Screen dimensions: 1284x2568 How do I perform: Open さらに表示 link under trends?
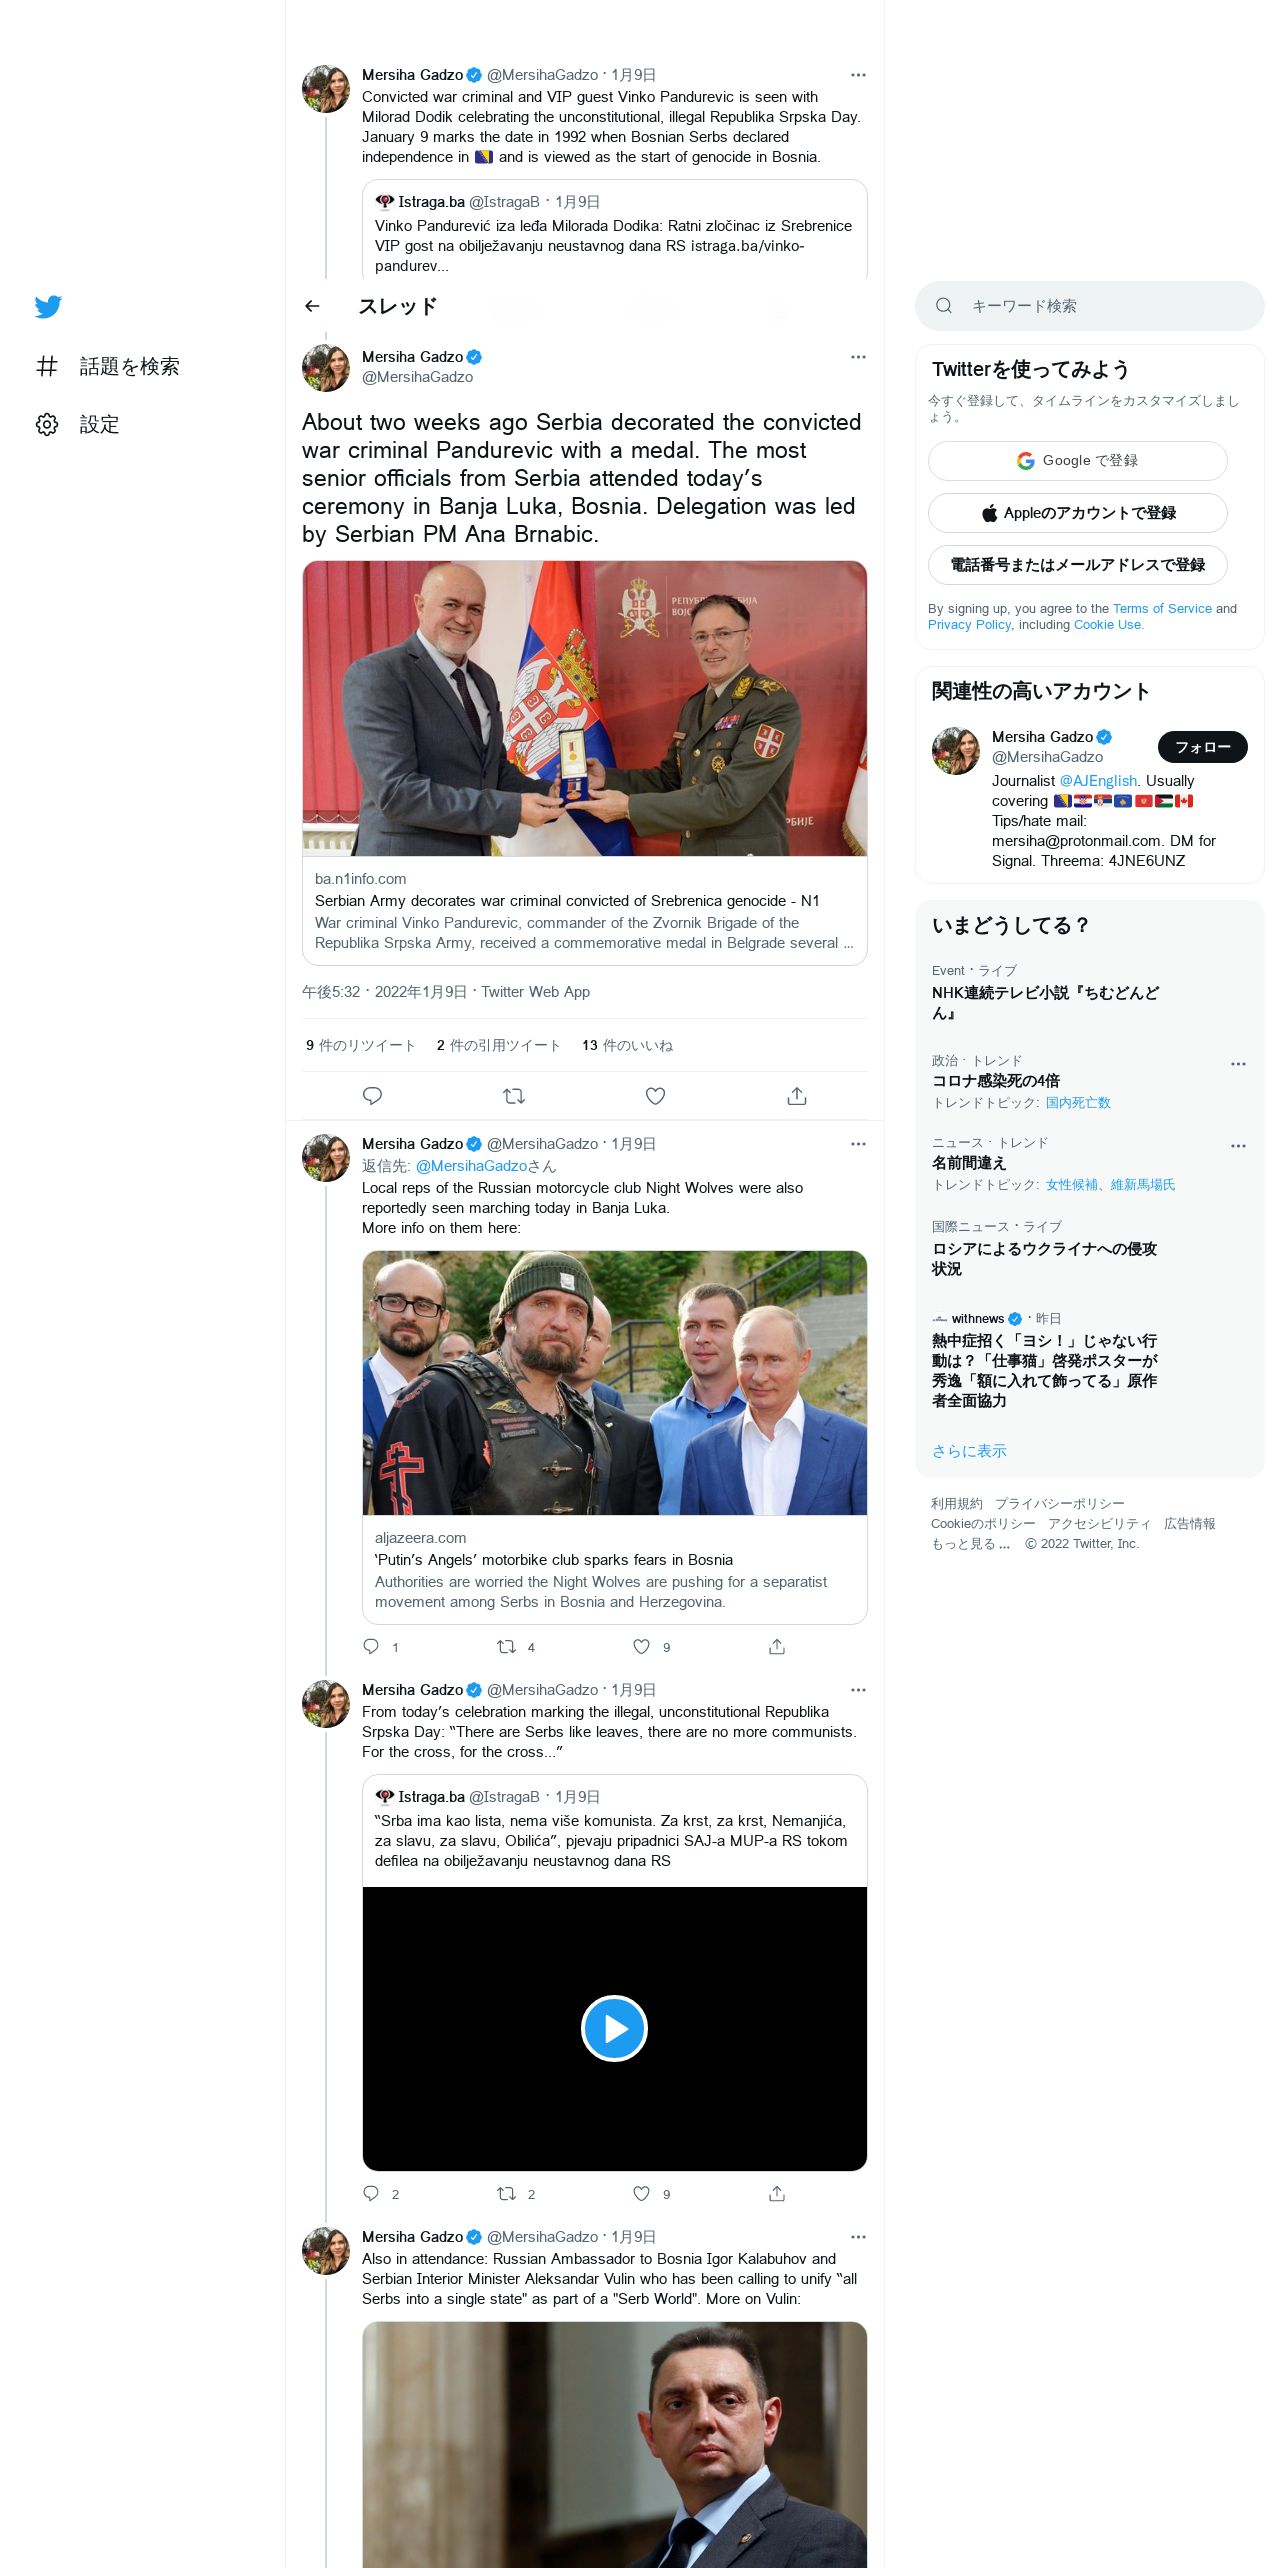(x=969, y=1451)
